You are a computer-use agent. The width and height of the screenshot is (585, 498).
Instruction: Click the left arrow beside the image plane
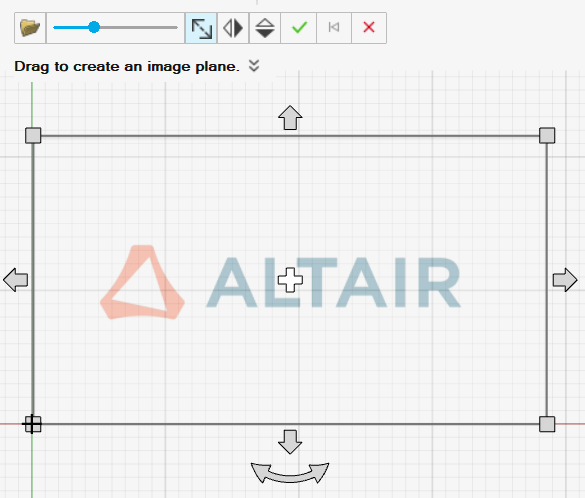(x=15, y=280)
